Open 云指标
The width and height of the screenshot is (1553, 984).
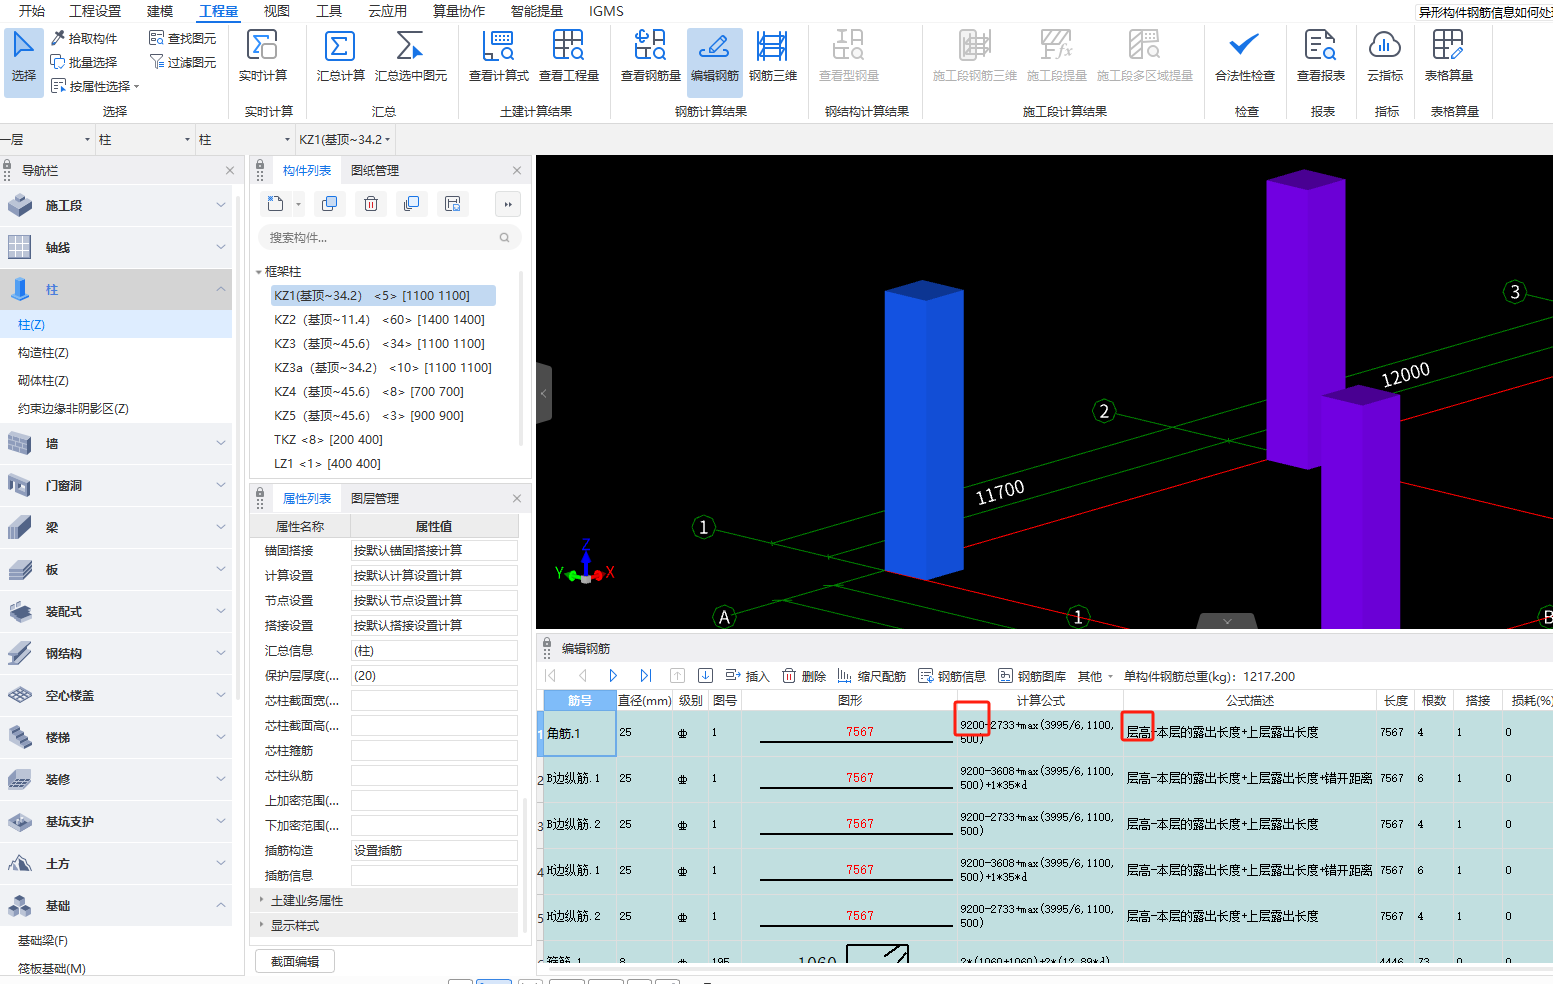click(1385, 57)
